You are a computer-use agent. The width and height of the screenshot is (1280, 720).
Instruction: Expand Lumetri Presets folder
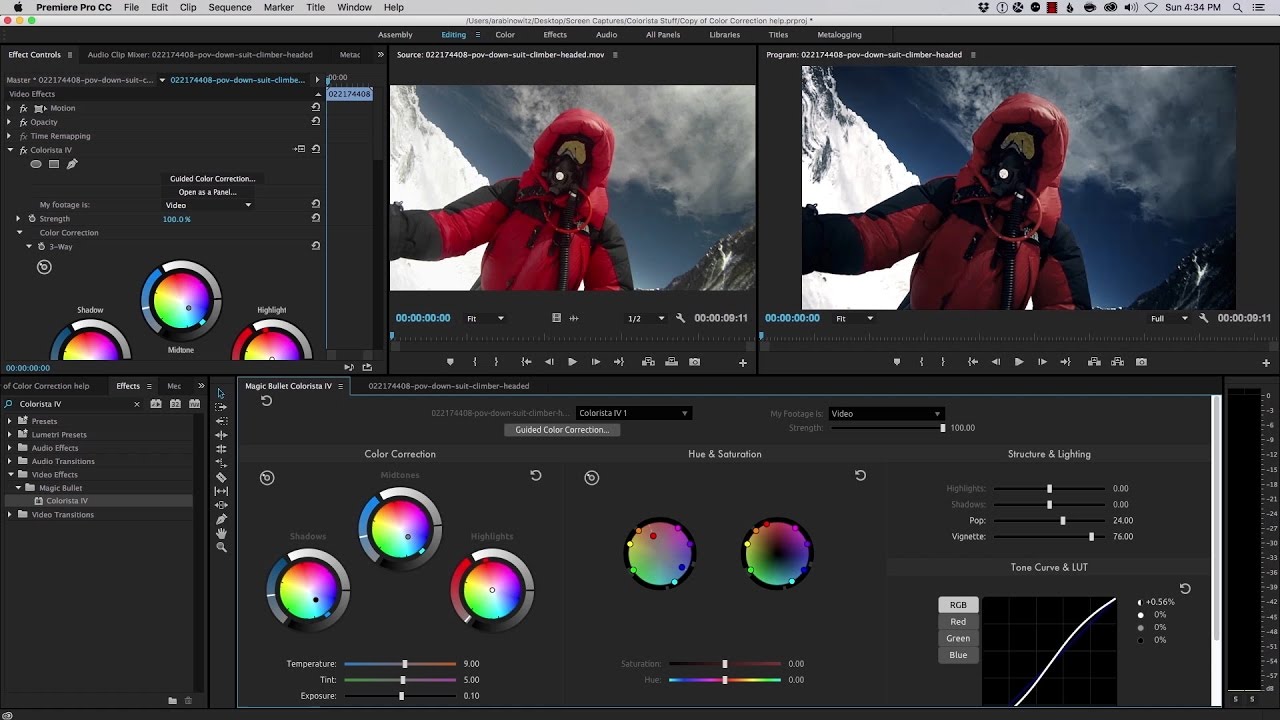click(x=10, y=435)
